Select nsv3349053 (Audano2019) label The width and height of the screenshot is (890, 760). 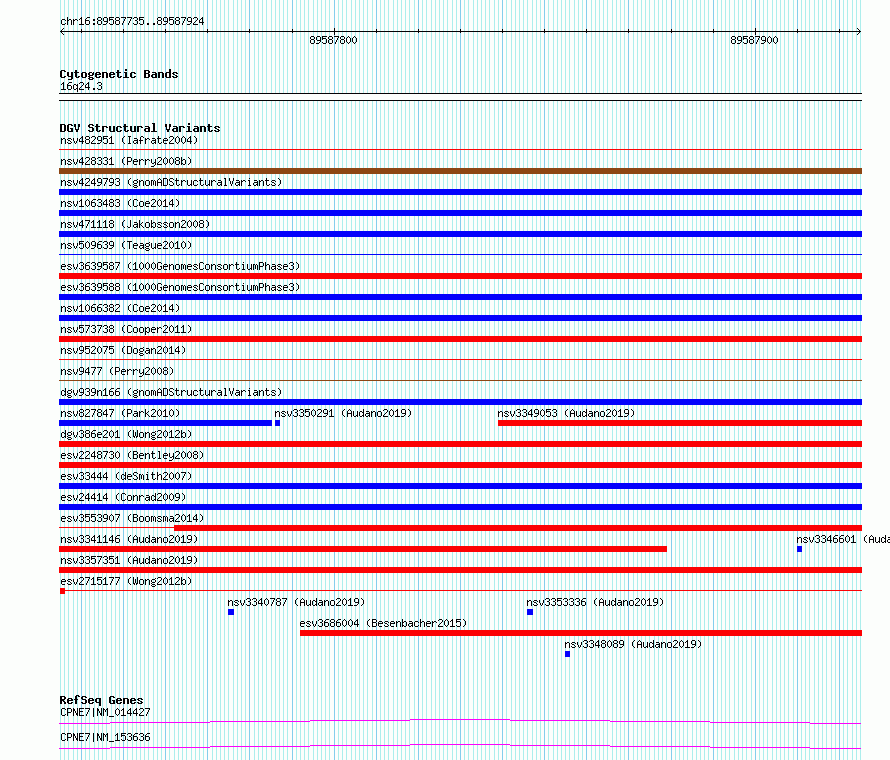click(x=566, y=413)
